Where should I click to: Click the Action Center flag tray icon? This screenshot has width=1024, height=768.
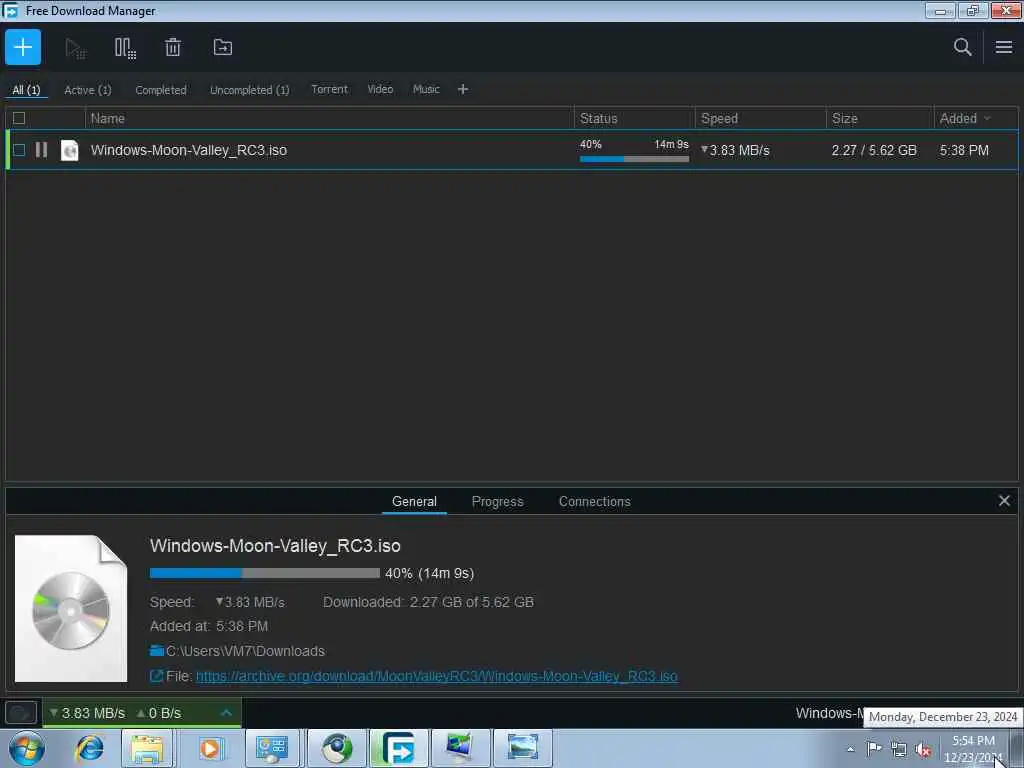tap(874, 748)
